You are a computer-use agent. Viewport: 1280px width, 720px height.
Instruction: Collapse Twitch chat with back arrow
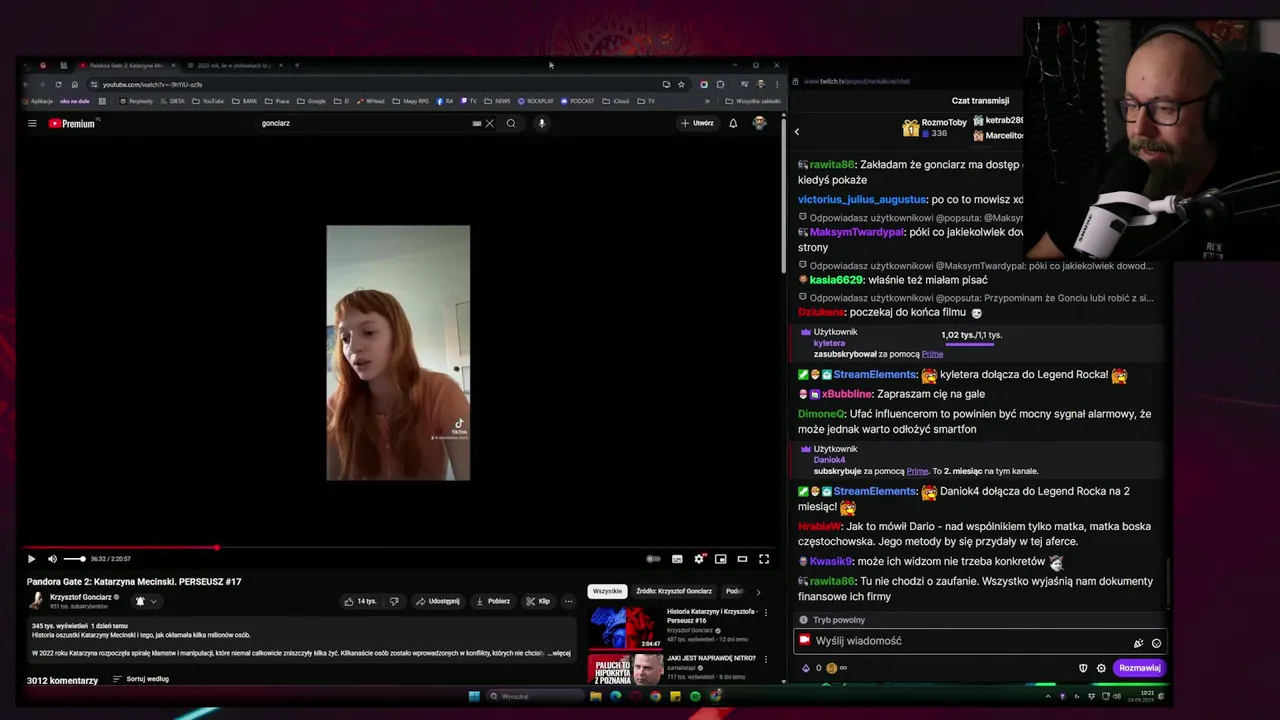(797, 131)
